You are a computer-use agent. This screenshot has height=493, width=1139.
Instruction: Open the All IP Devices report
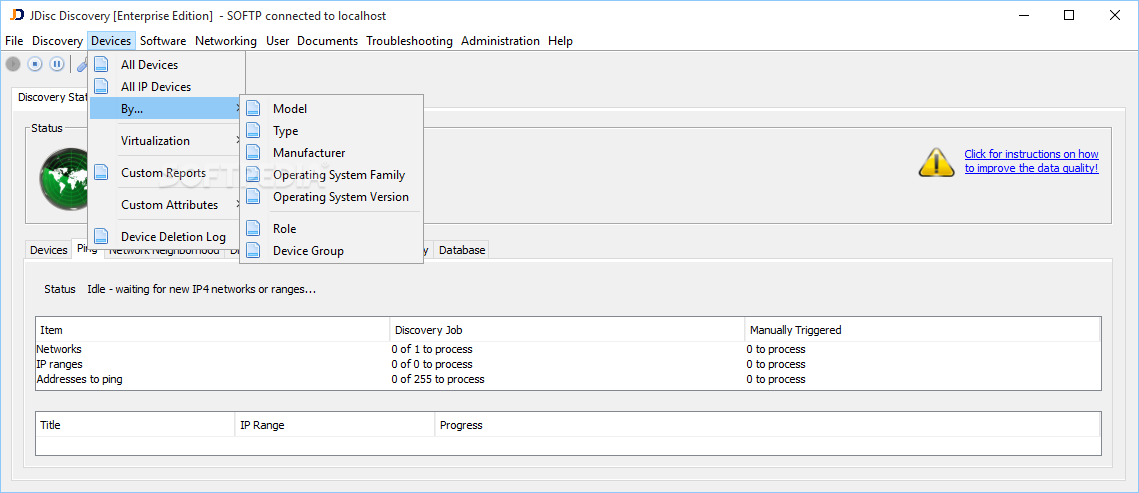click(167, 86)
